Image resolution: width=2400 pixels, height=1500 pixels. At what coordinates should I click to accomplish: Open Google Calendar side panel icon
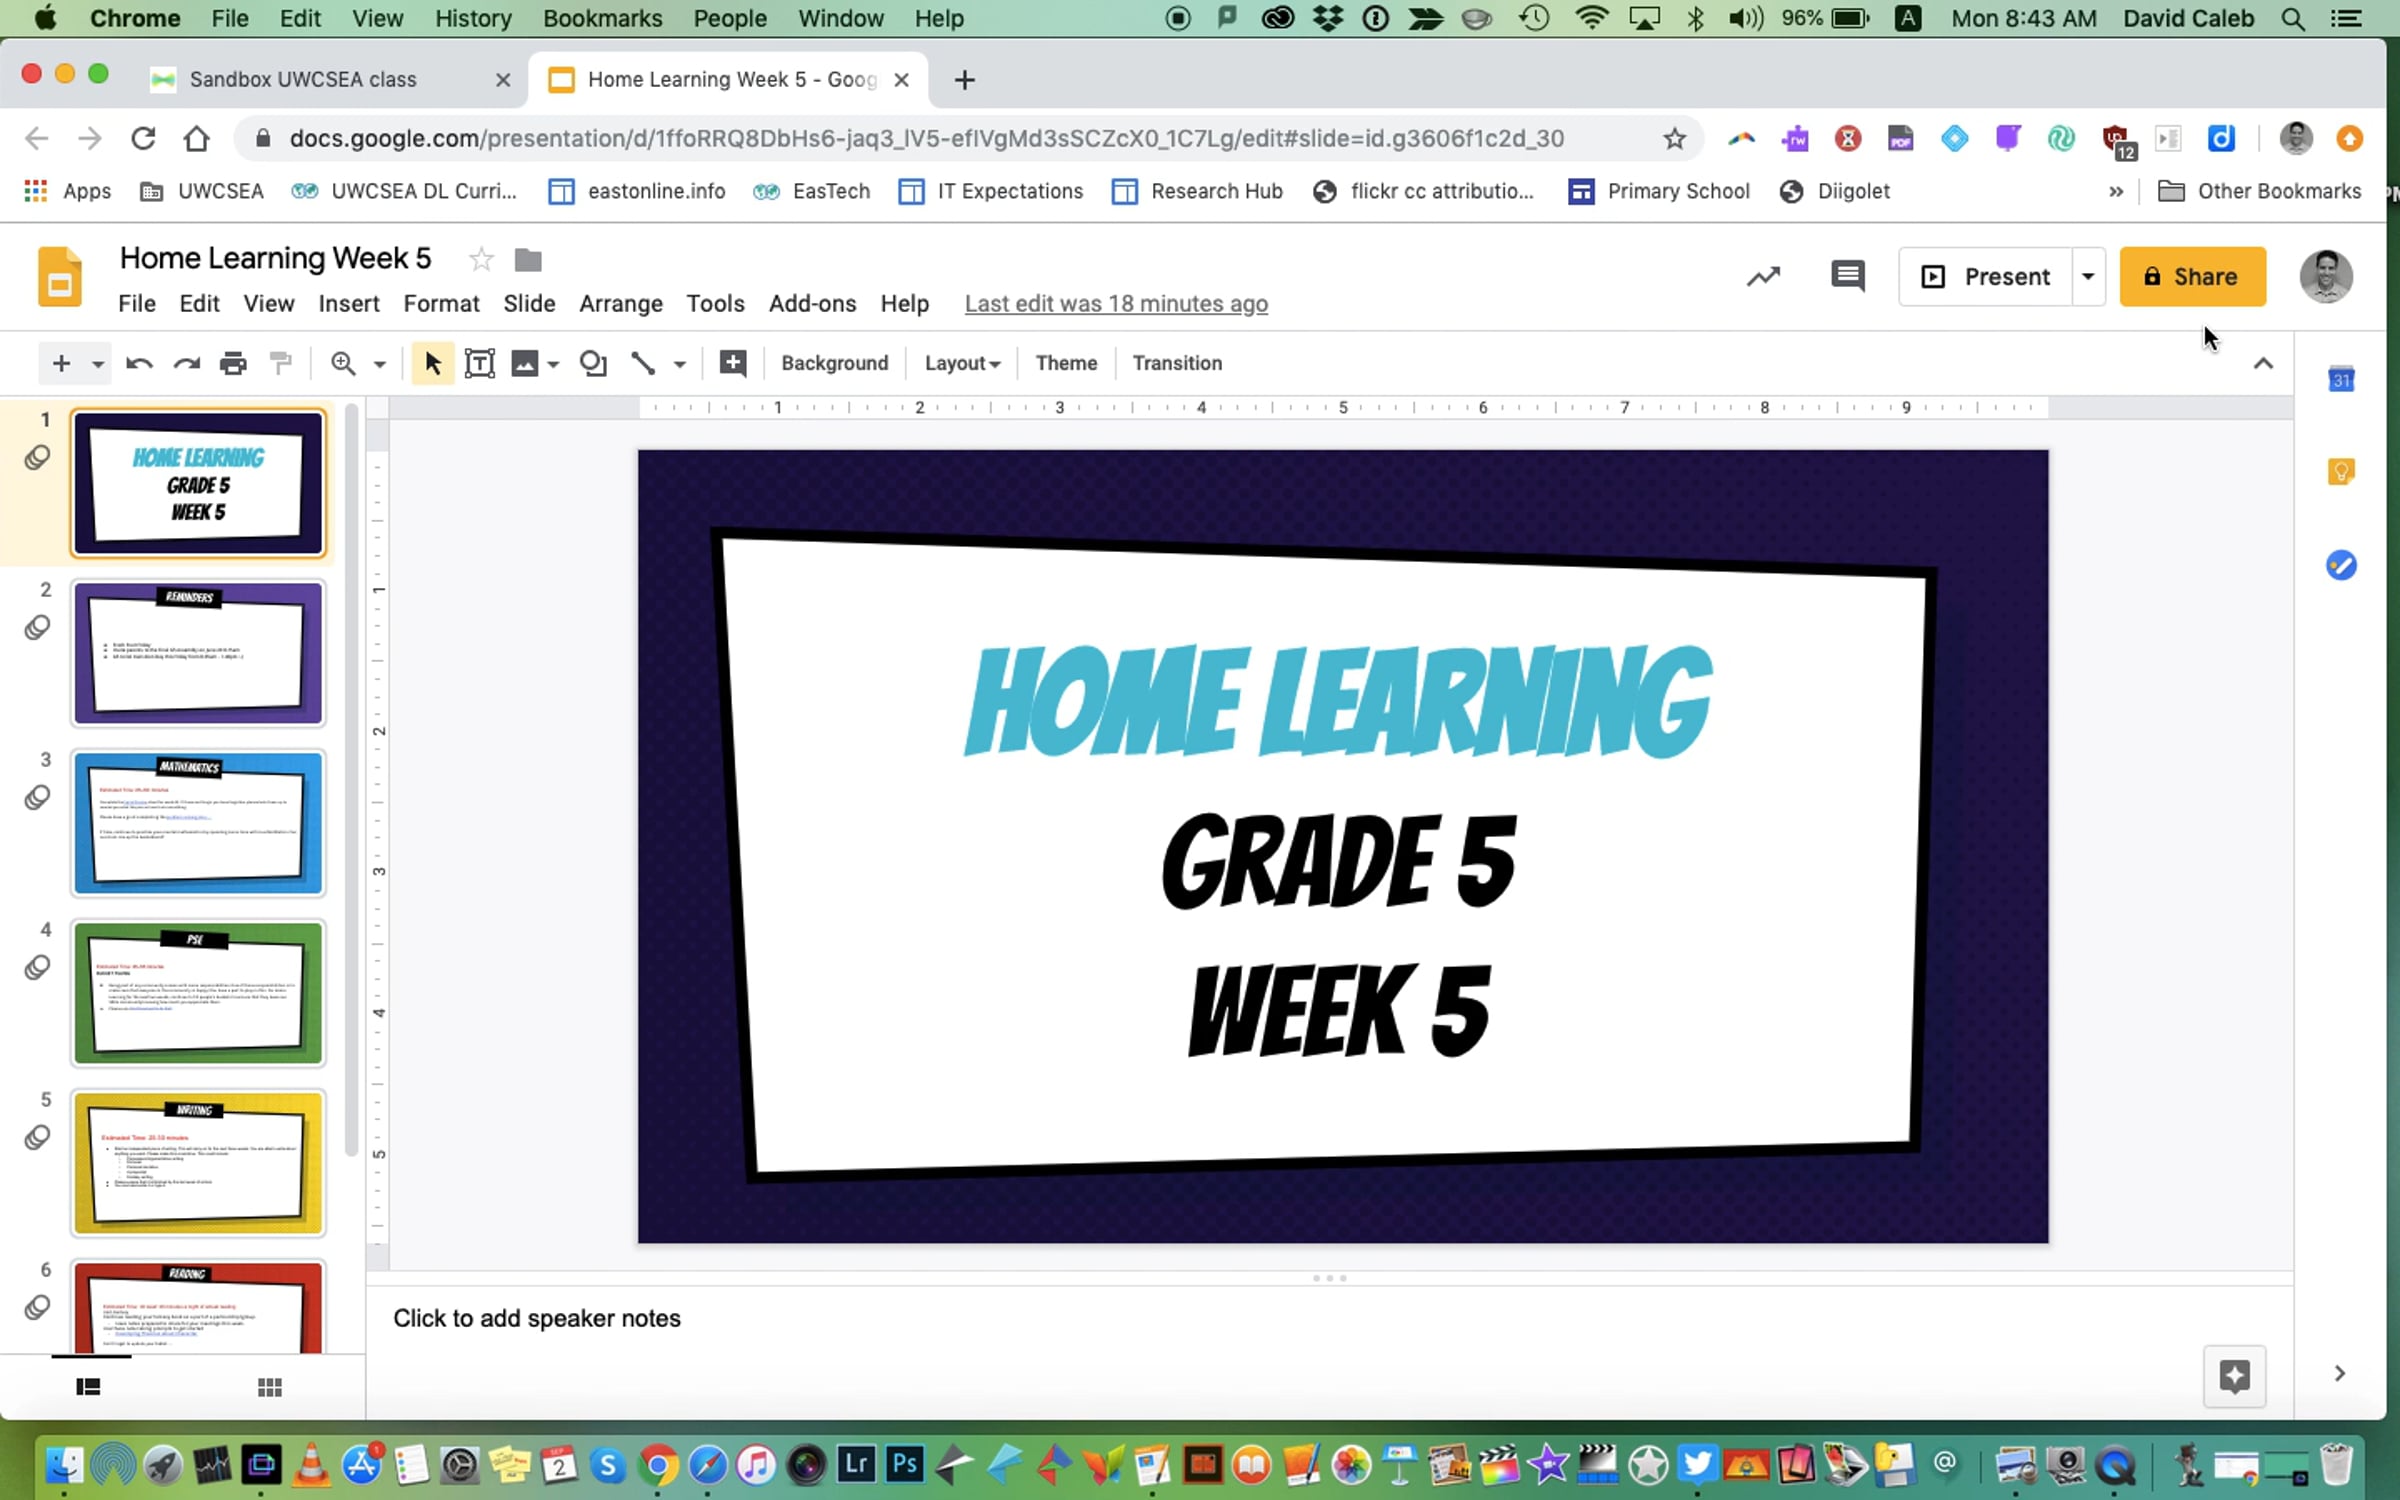pyautogui.click(x=2340, y=380)
